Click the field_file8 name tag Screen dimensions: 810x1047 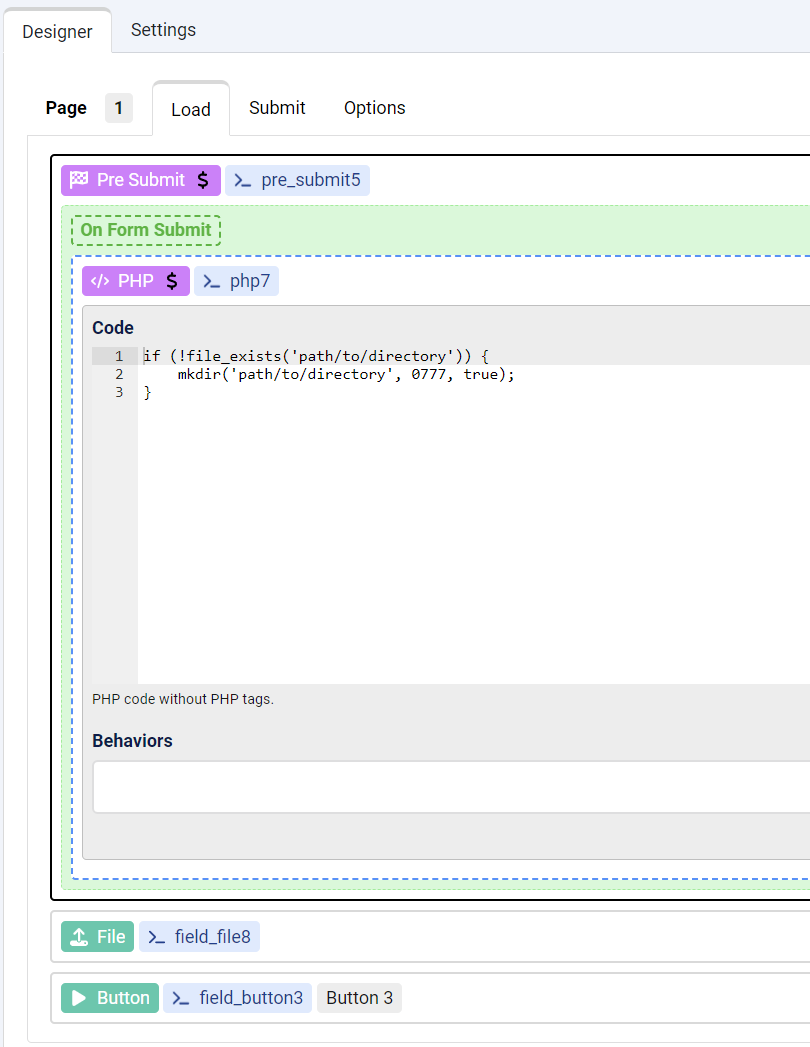(x=199, y=937)
